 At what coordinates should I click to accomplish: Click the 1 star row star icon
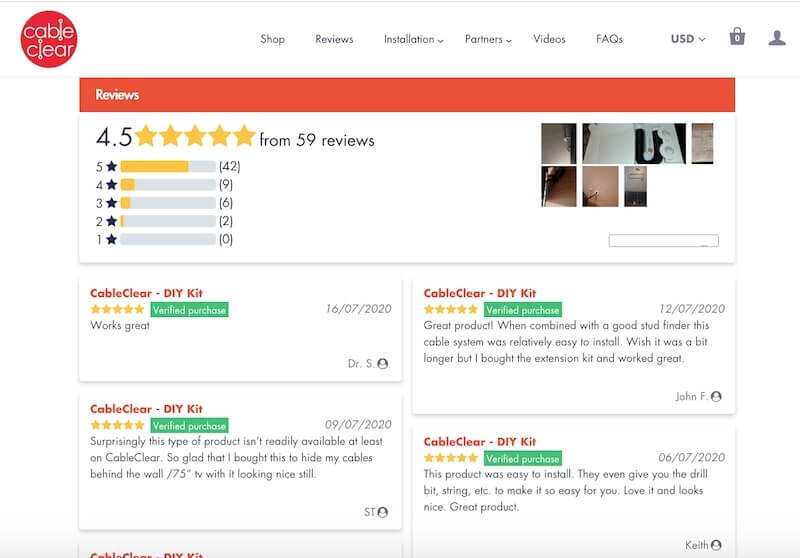tap(112, 239)
